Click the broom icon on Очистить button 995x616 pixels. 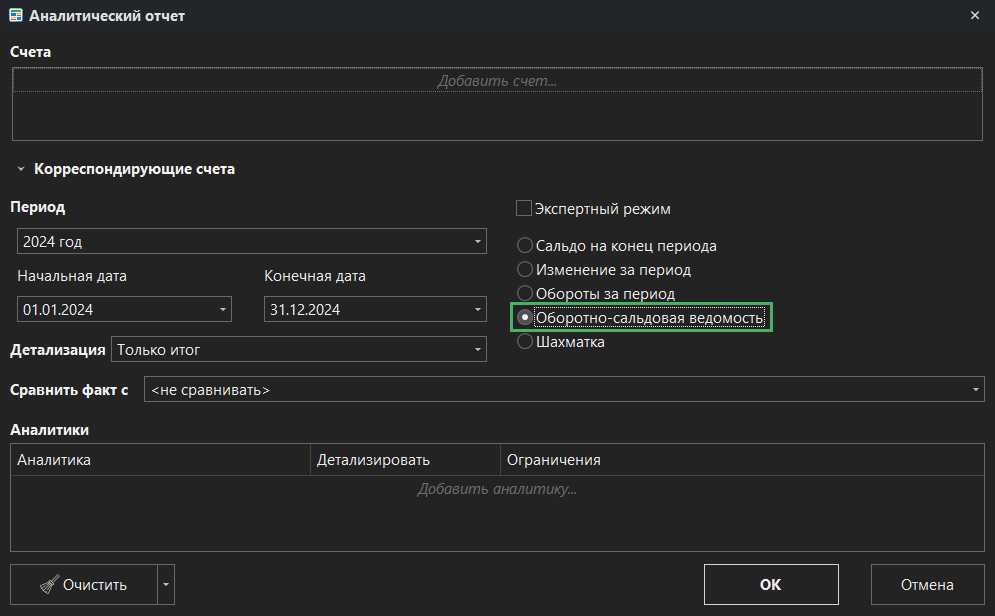[48, 585]
